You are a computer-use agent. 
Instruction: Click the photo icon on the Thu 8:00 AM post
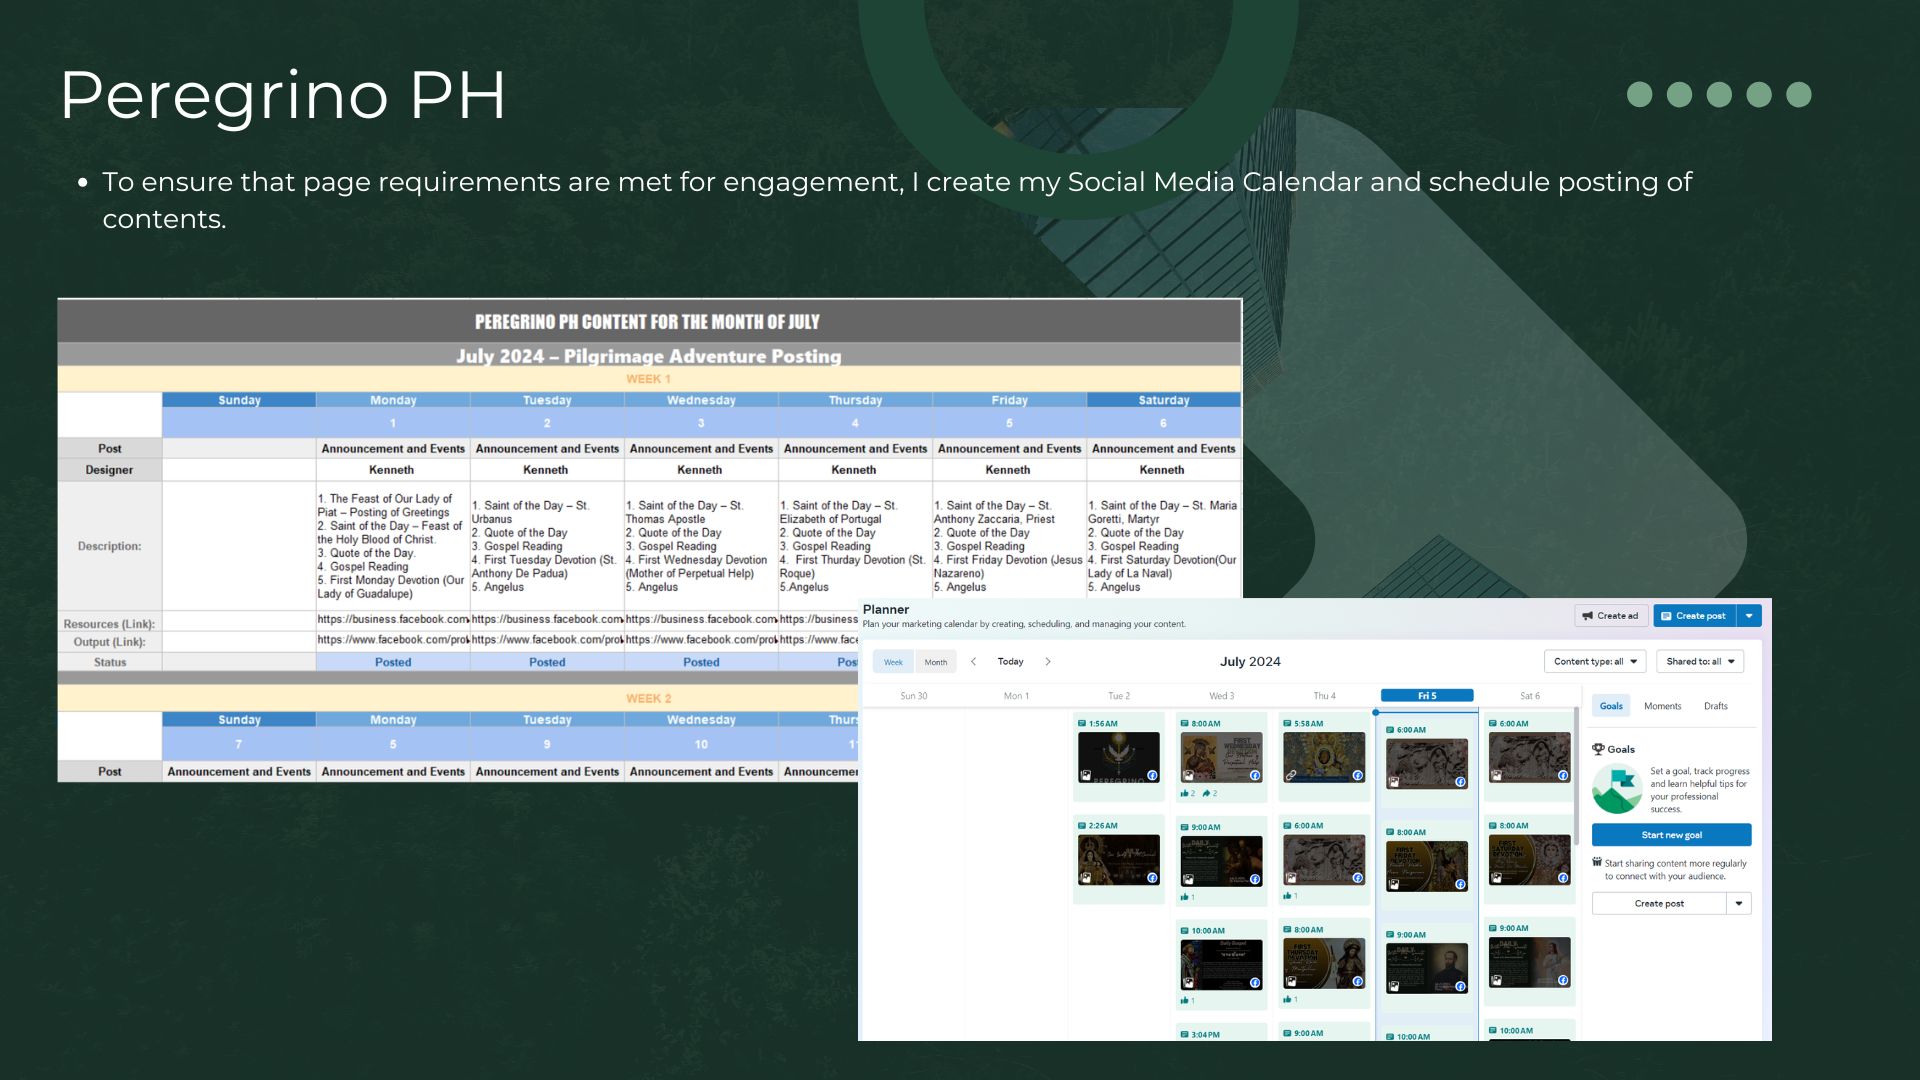1291,981
